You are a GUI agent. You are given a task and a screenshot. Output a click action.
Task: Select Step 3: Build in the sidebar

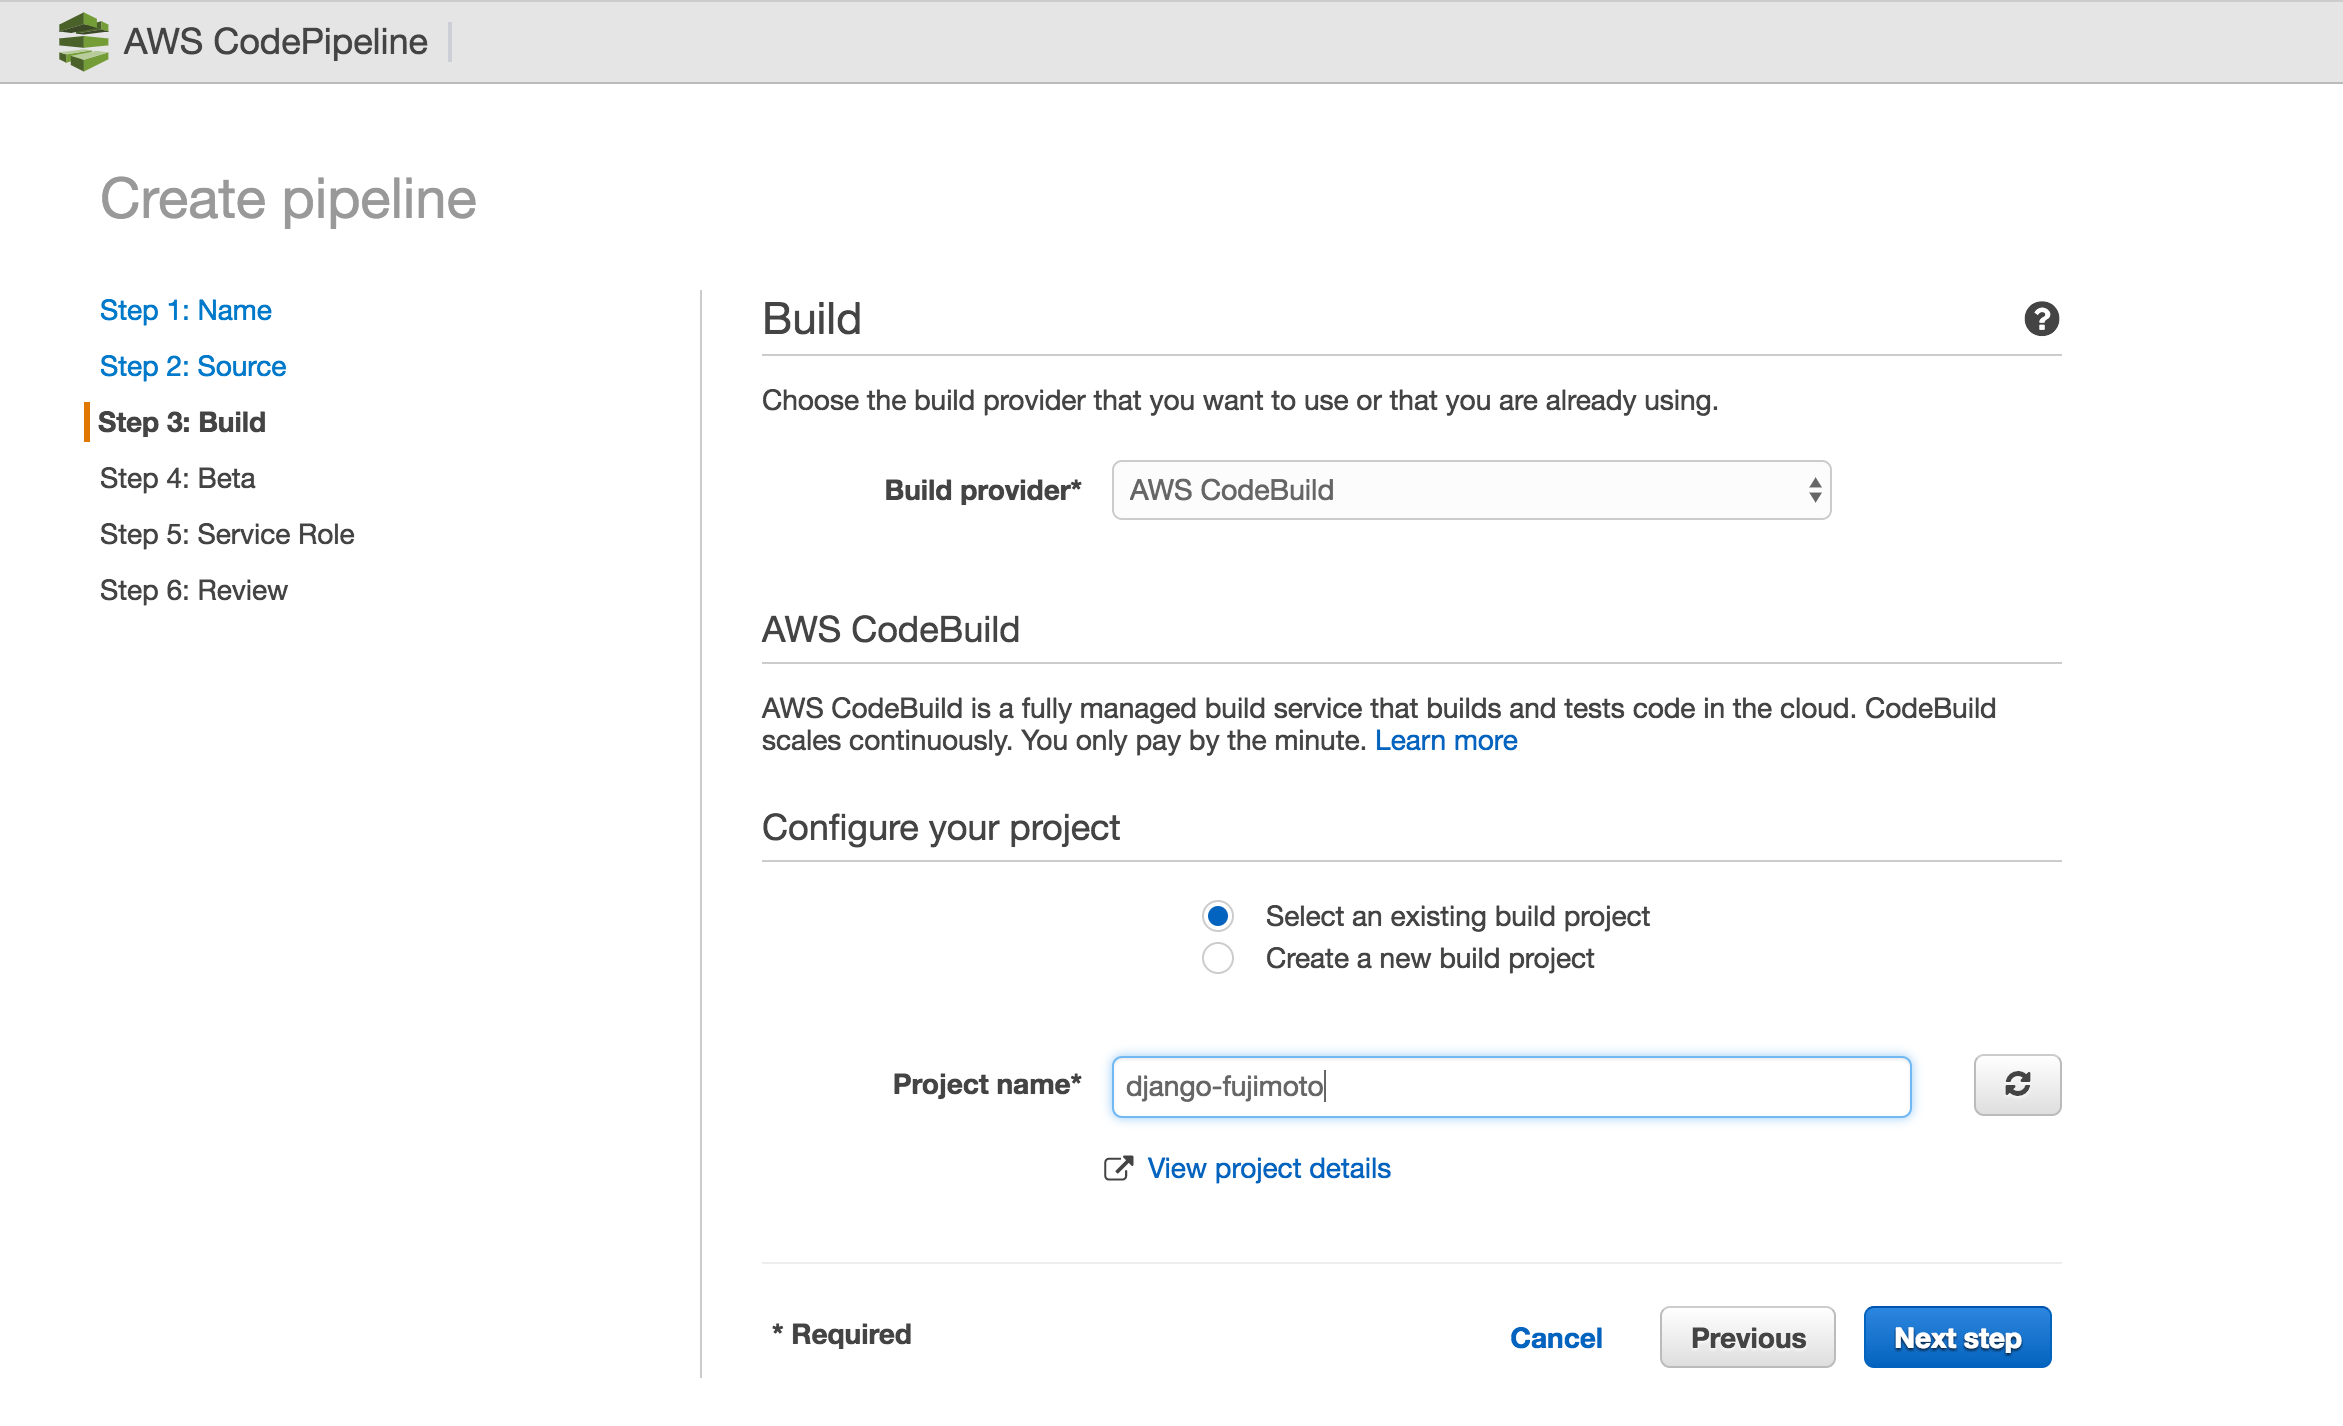pyautogui.click(x=181, y=422)
